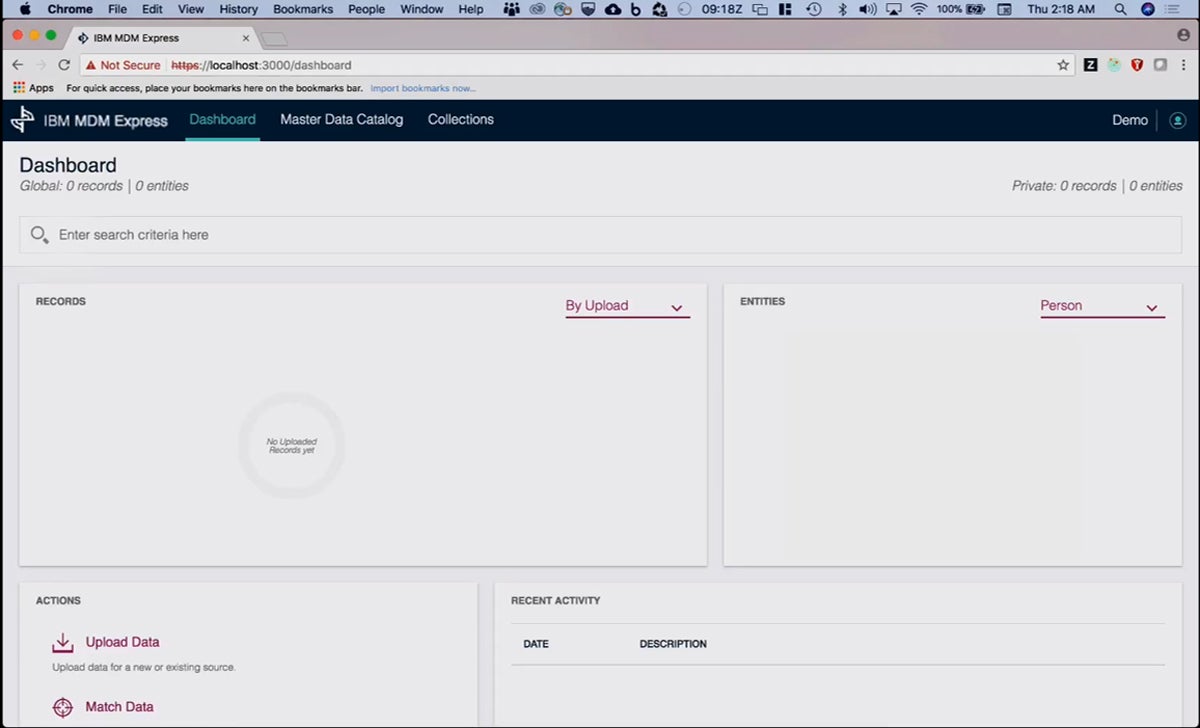
Task: Switch to the Dashboard tab
Action: [x=222, y=120]
